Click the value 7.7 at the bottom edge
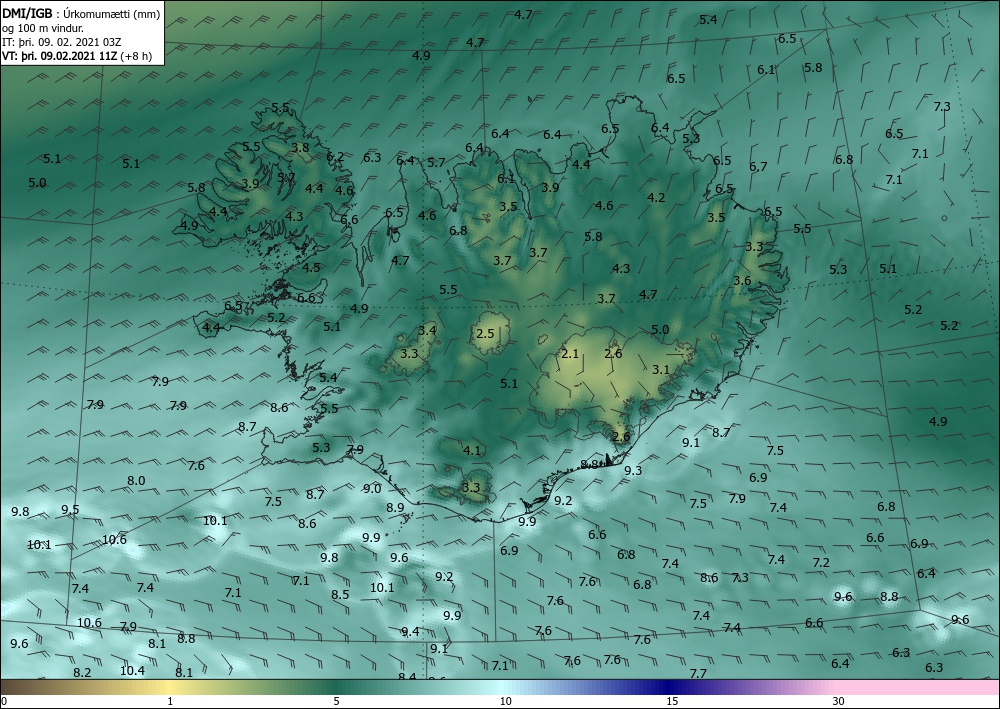Image resolution: width=1000 pixels, height=709 pixels. pos(698,673)
